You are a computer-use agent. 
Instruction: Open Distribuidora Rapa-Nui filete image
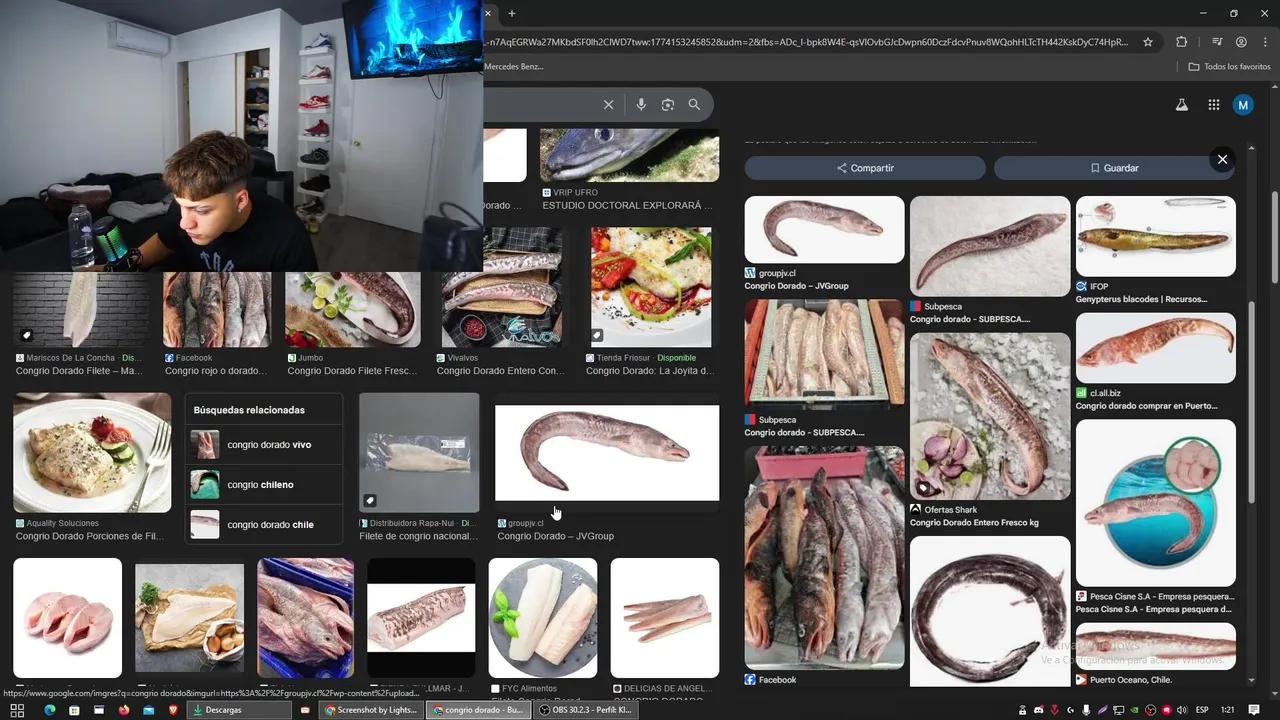419,453
